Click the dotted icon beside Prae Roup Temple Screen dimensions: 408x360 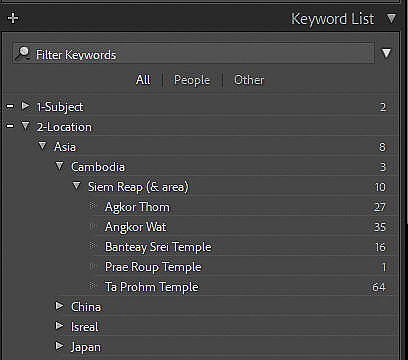coord(93,266)
